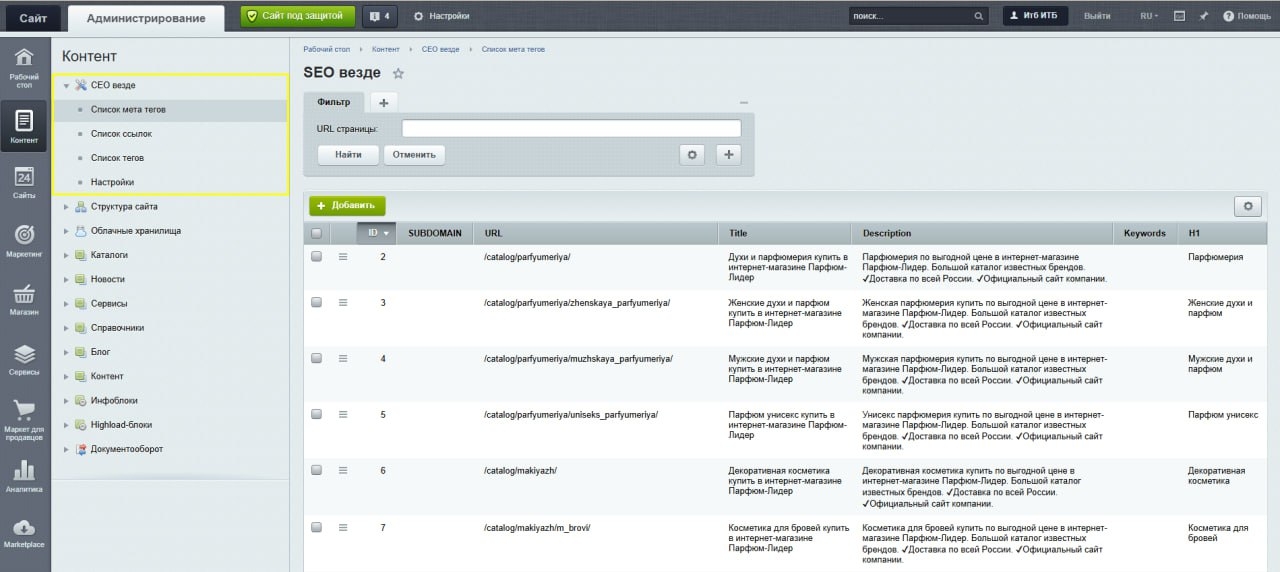
Task: Open row actions menu for ID 5
Action: 343,414
